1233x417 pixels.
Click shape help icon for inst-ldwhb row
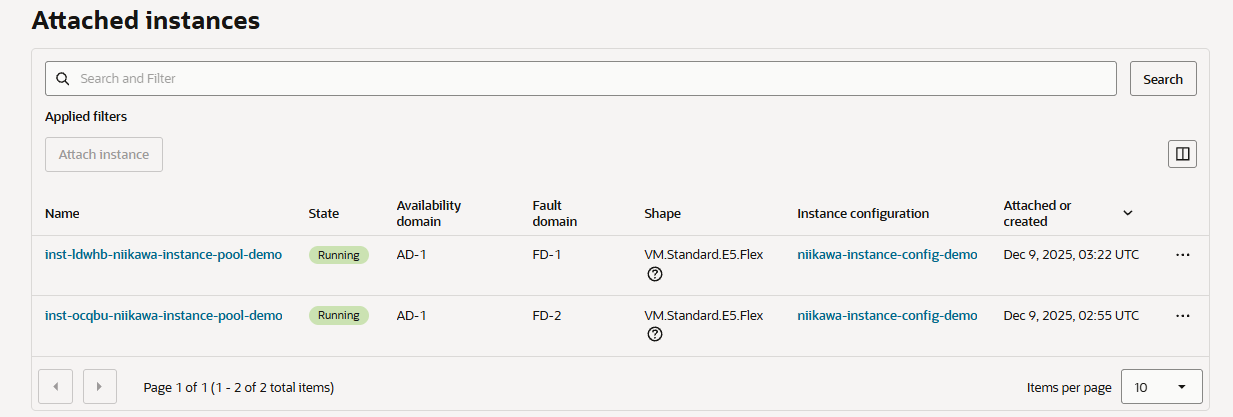[x=655, y=274]
